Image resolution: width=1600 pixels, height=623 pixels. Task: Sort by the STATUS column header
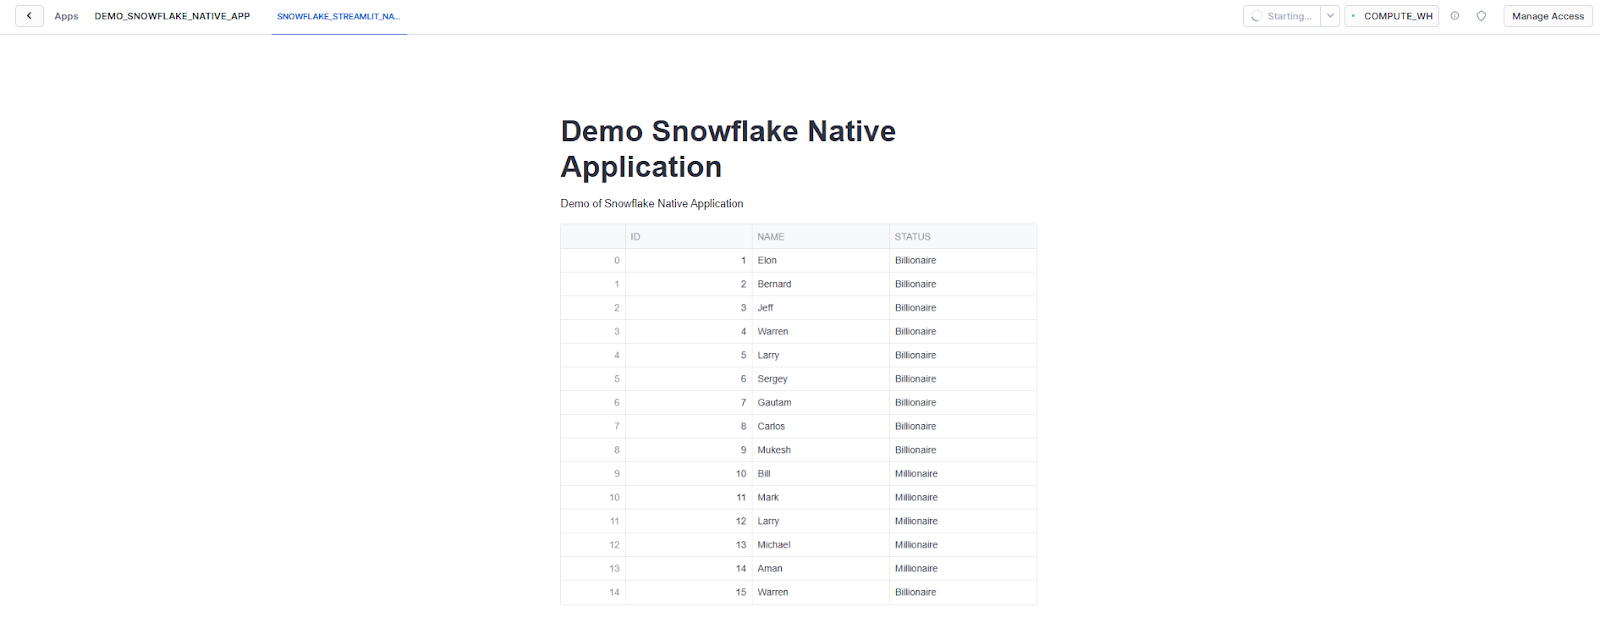pos(963,237)
